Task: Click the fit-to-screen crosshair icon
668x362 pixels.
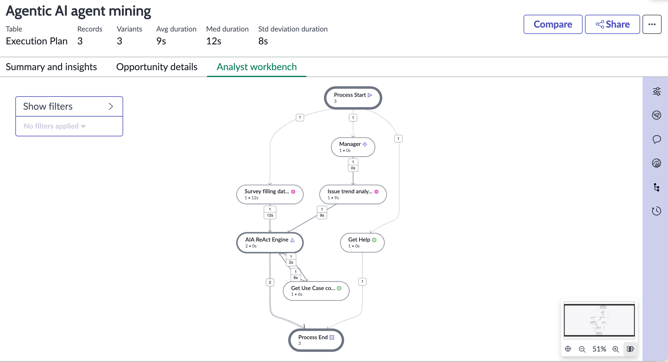Action: [x=568, y=349]
